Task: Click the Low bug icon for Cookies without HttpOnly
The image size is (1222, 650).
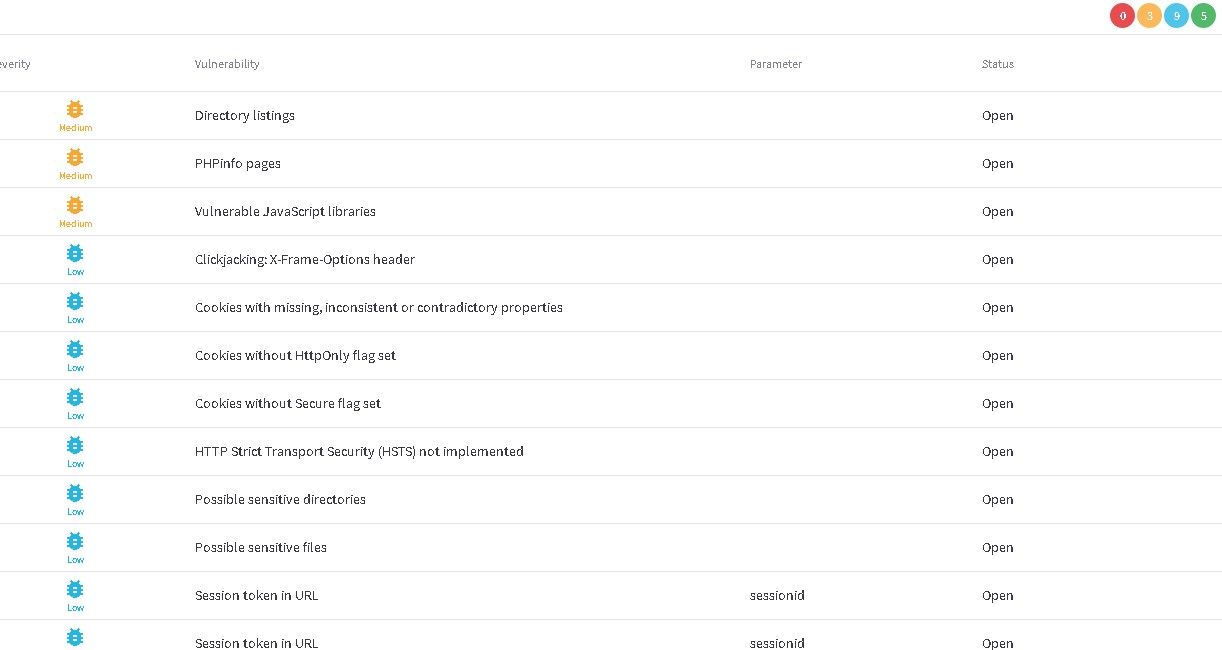Action: click(75, 349)
